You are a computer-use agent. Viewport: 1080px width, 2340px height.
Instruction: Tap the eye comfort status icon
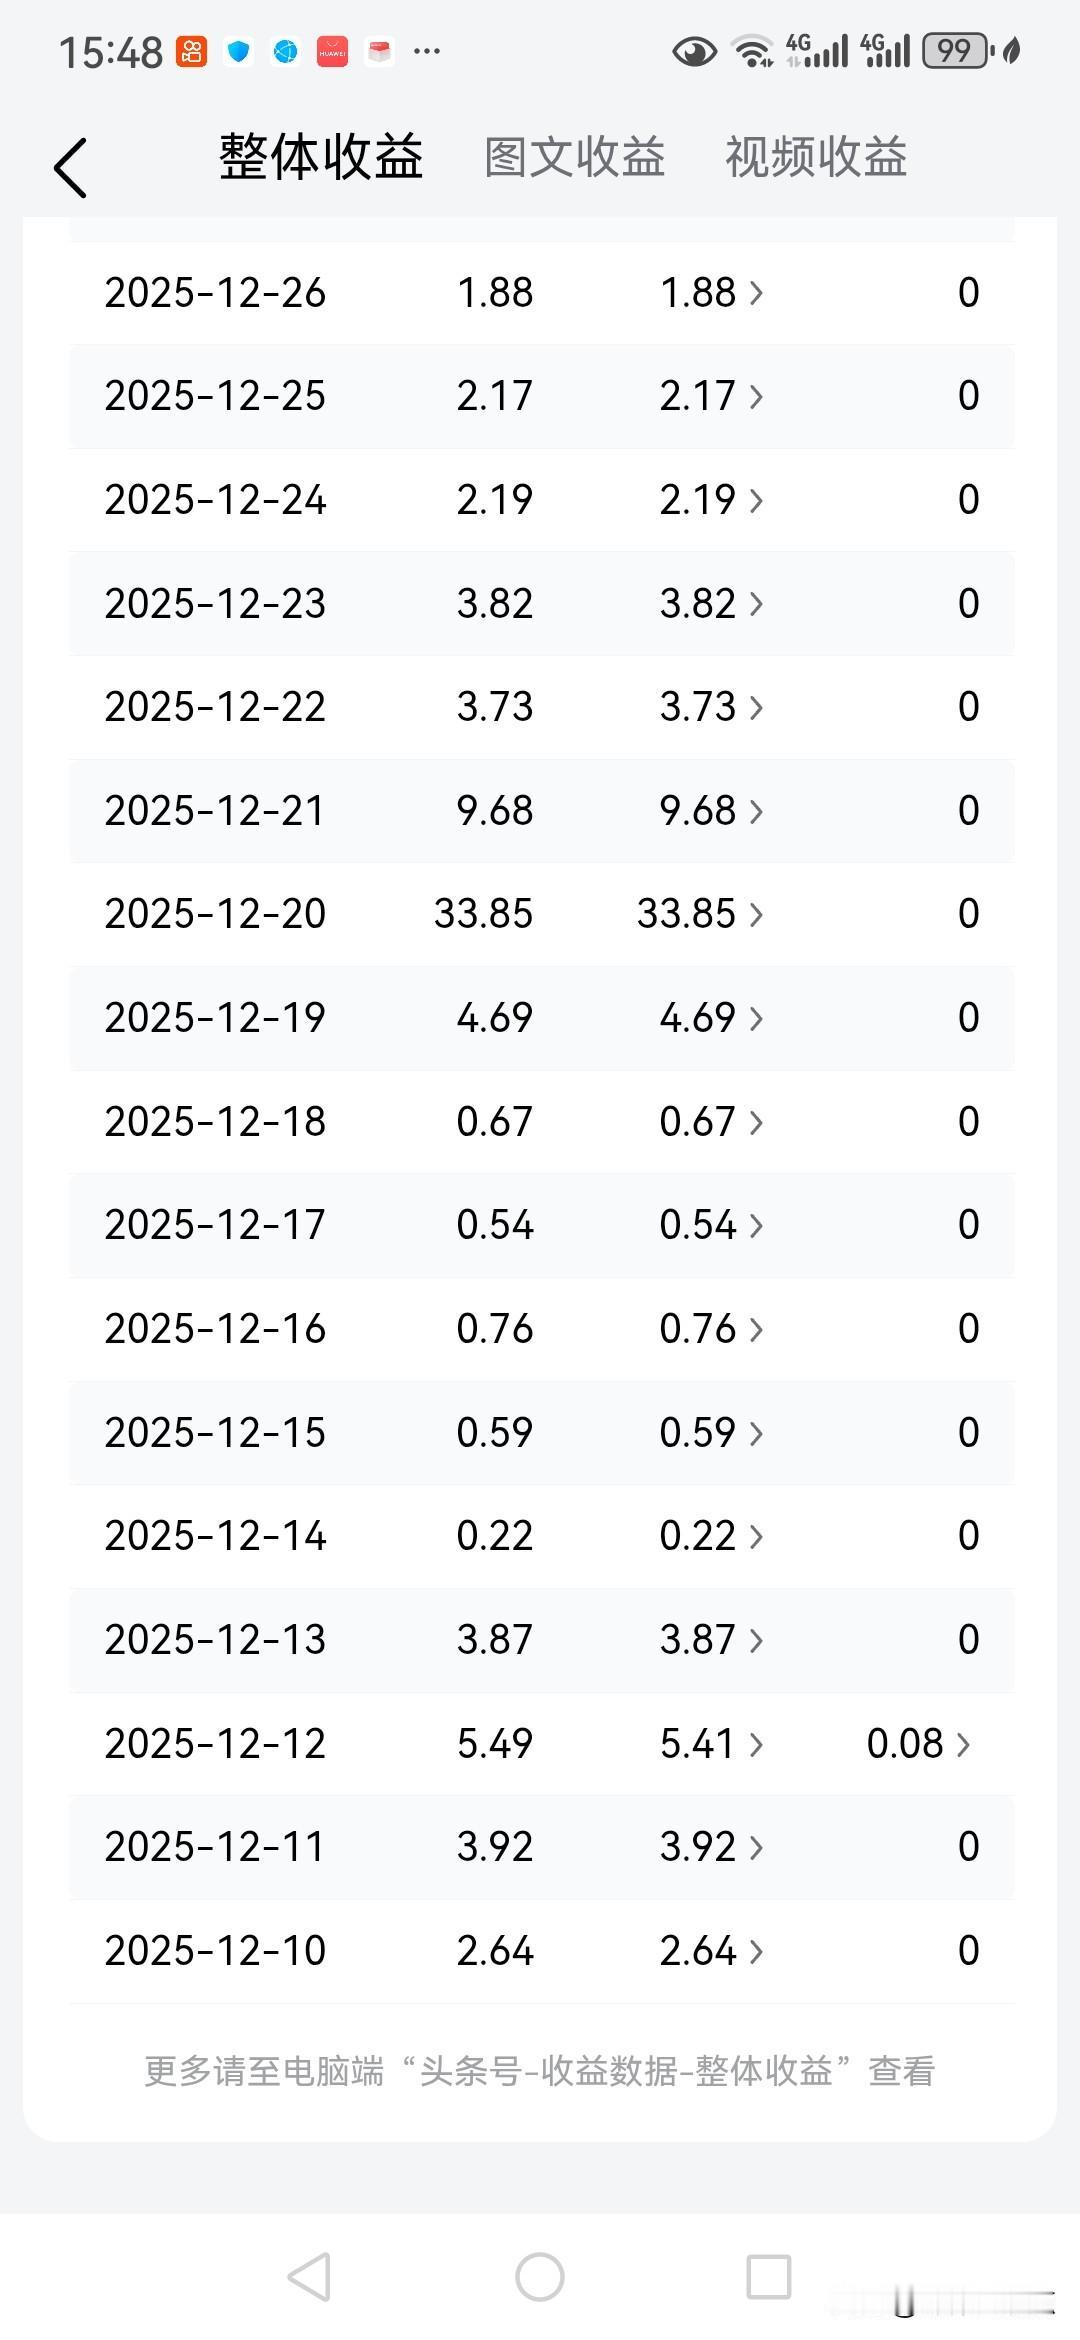(x=694, y=50)
